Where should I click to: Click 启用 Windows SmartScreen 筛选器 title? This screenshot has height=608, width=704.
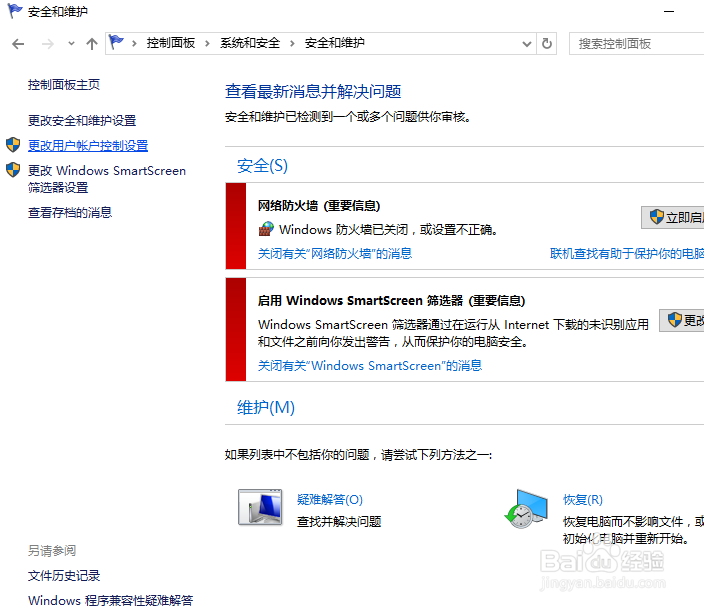[x=392, y=300]
